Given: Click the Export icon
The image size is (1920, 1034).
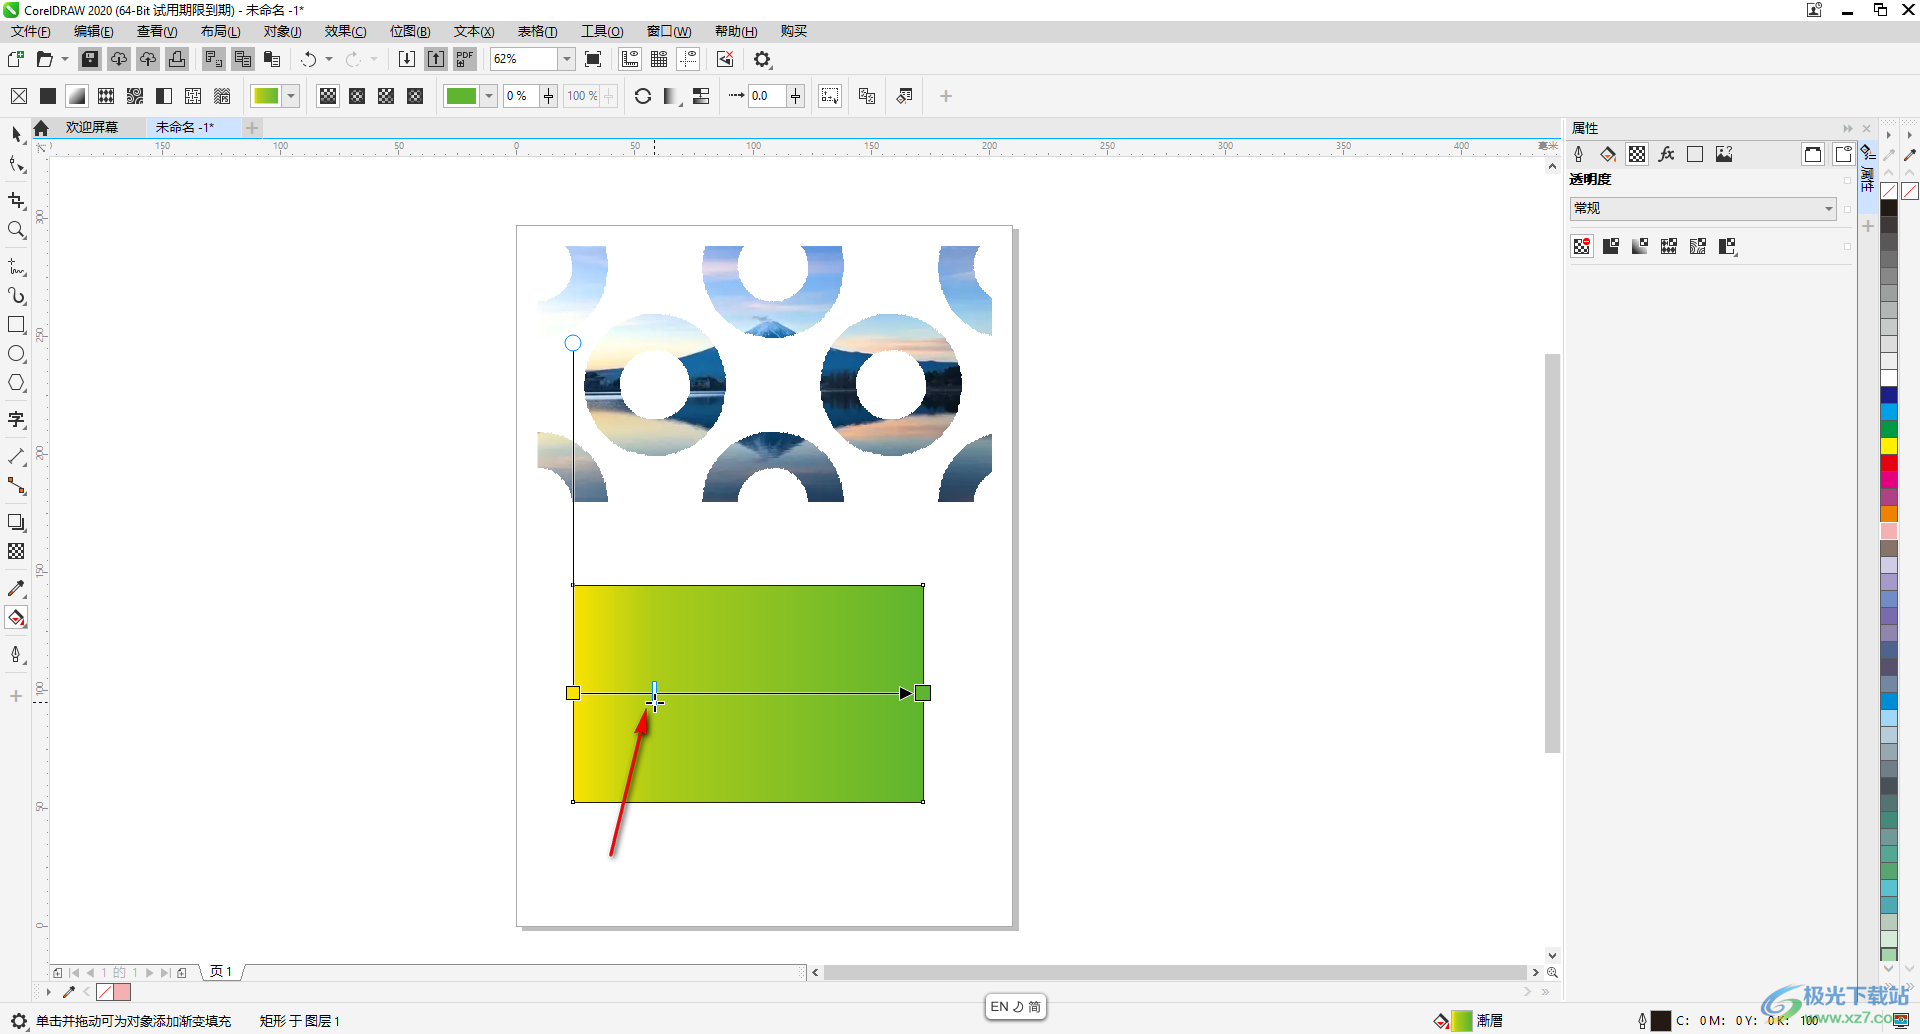Looking at the screenshot, I should (x=436, y=59).
